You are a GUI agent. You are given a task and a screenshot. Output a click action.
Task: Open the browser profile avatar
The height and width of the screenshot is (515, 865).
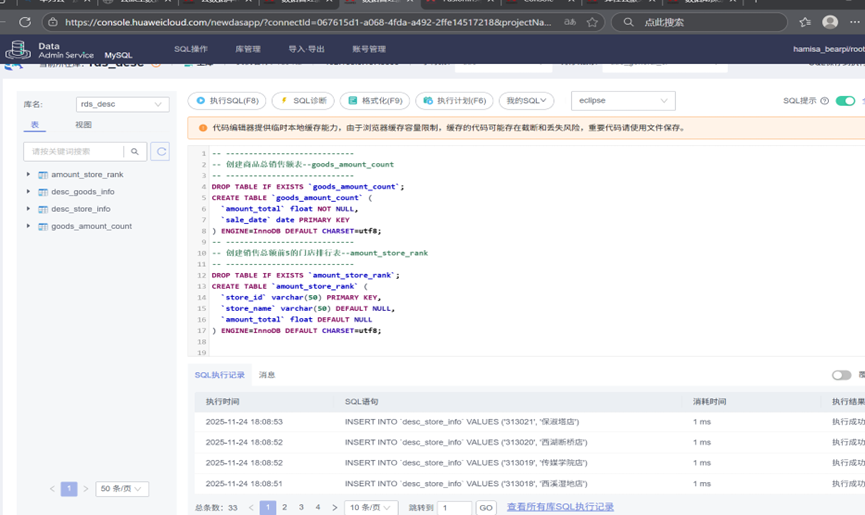click(830, 22)
